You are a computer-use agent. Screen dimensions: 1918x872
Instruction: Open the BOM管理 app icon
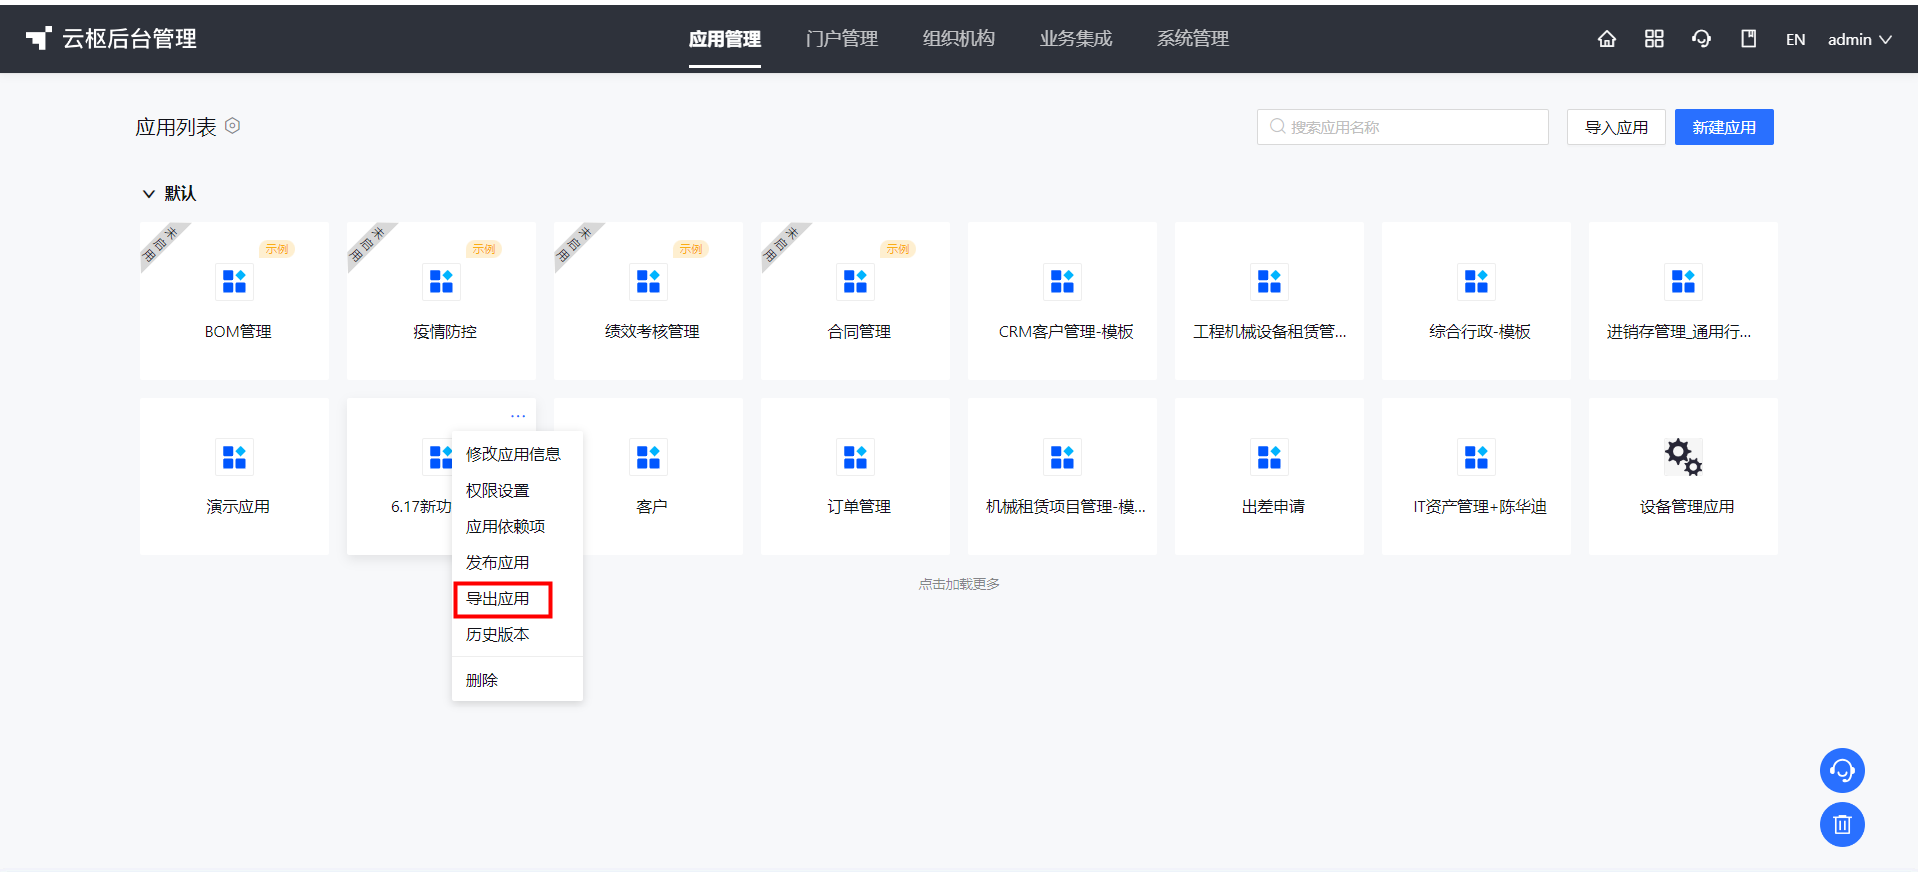coord(234,282)
